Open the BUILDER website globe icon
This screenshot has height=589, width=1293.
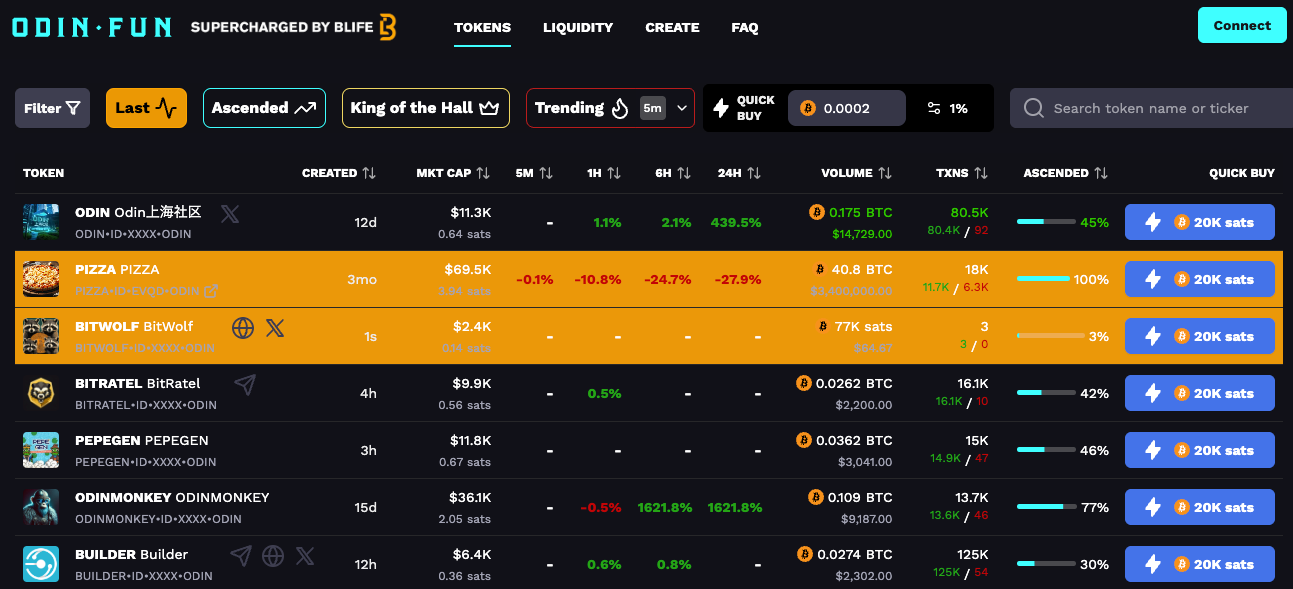point(273,555)
